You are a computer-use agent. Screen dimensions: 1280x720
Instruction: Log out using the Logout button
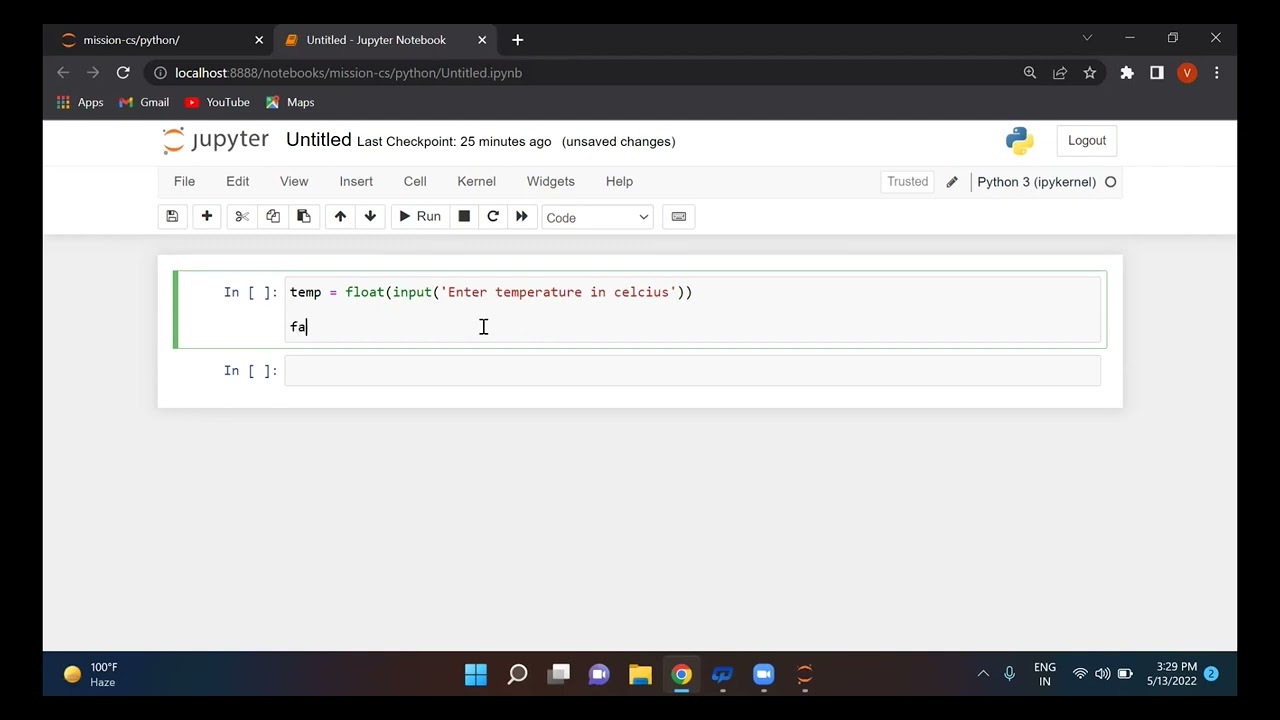click(x=1087, y=141)
